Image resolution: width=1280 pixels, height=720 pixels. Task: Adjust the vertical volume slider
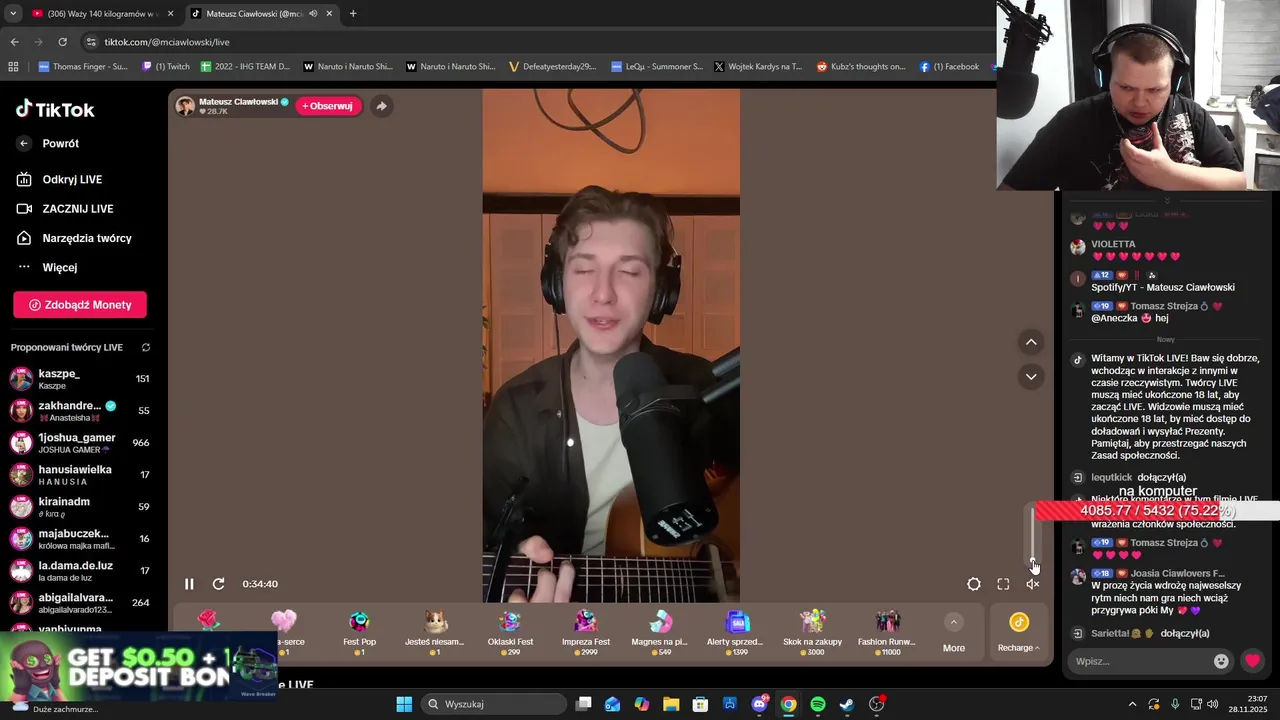(1033, 535)
